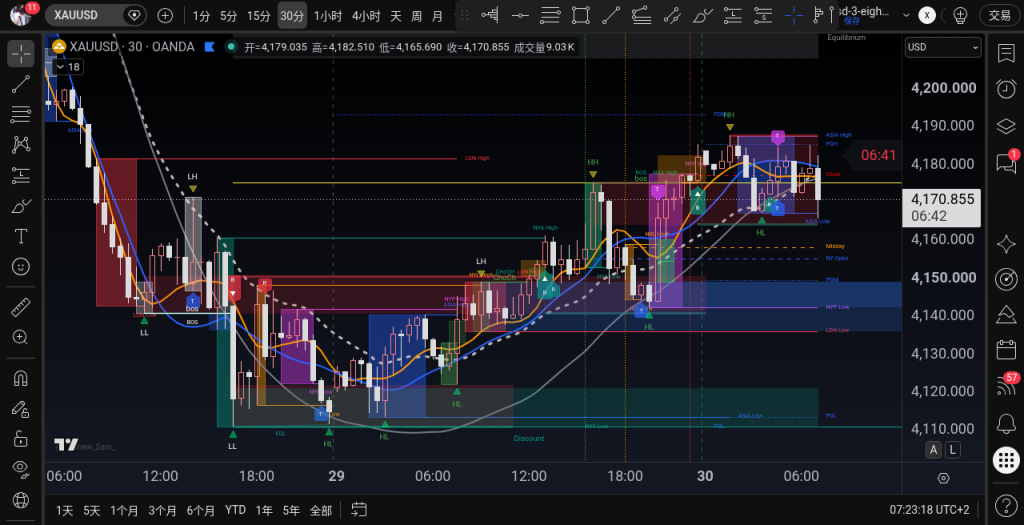Open the notifications bell icon

pos(1006,424)
